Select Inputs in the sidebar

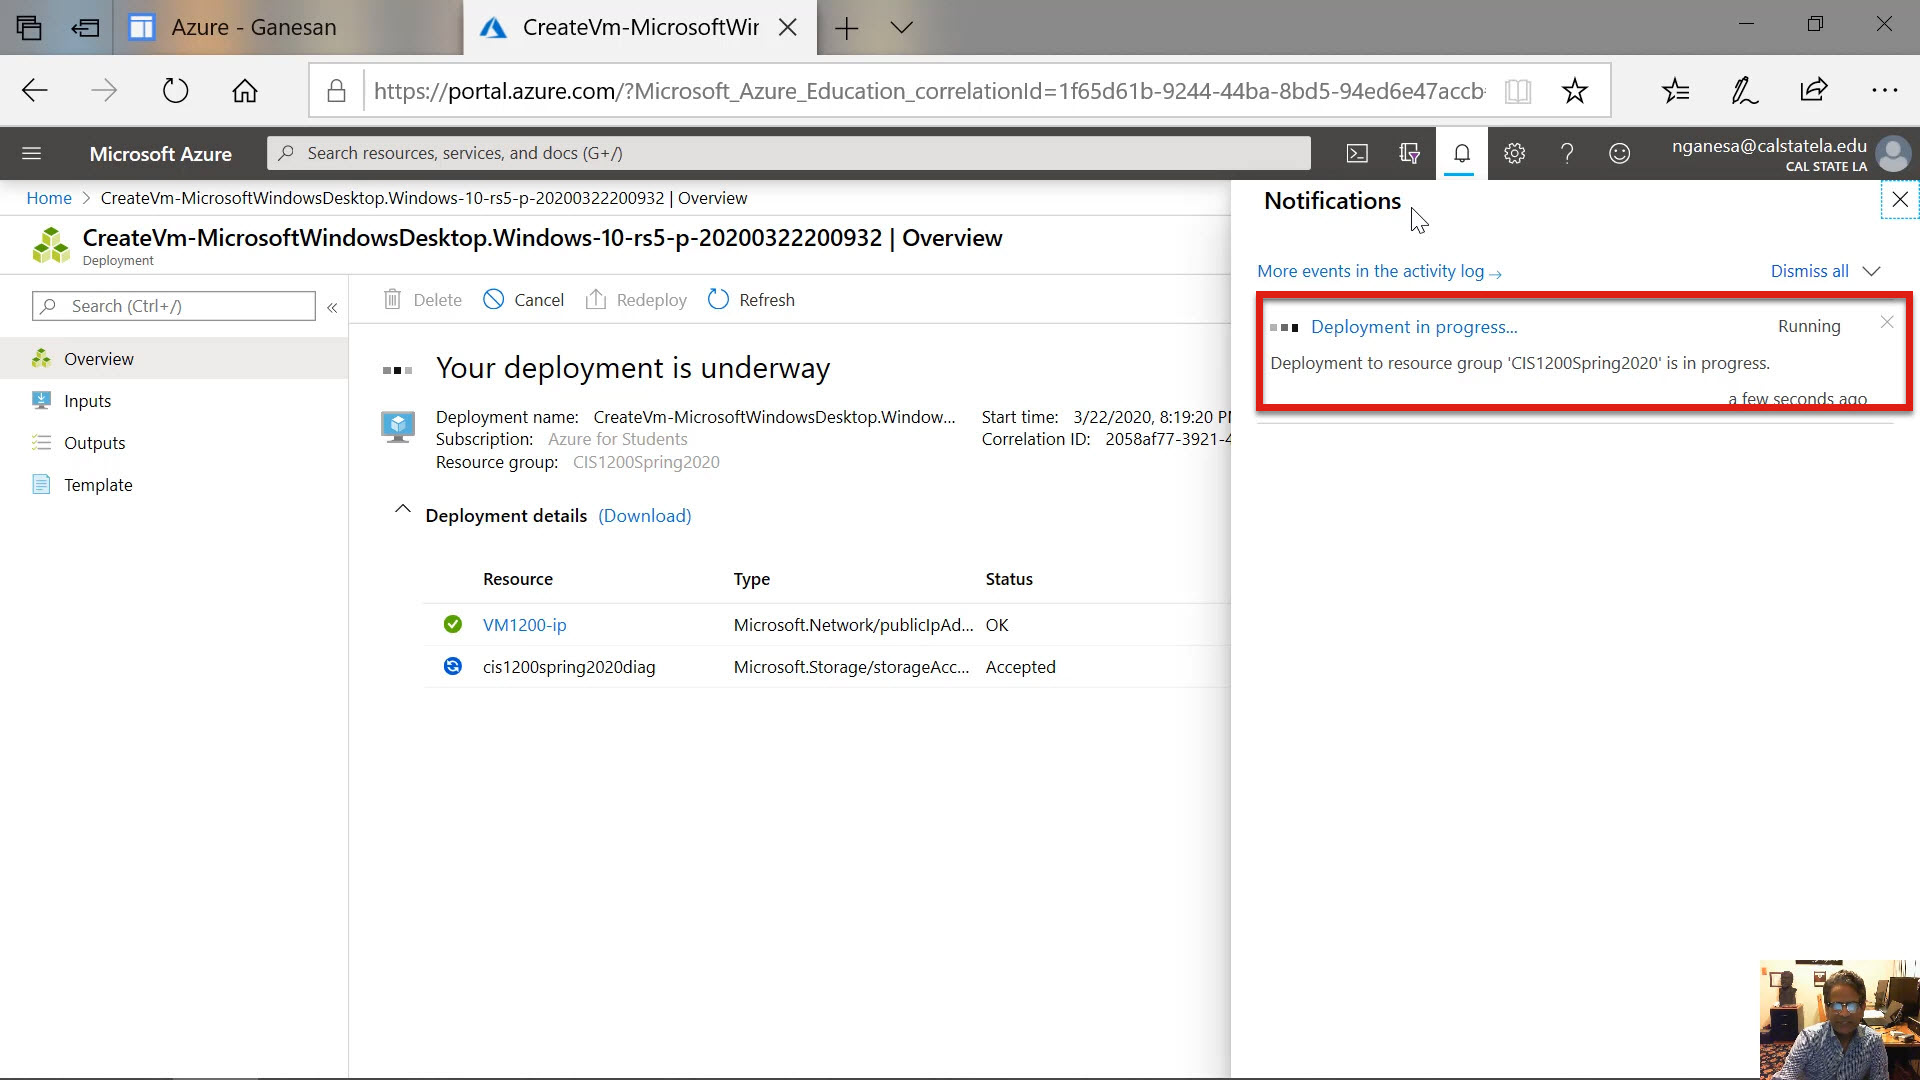[x=87, y=401]
